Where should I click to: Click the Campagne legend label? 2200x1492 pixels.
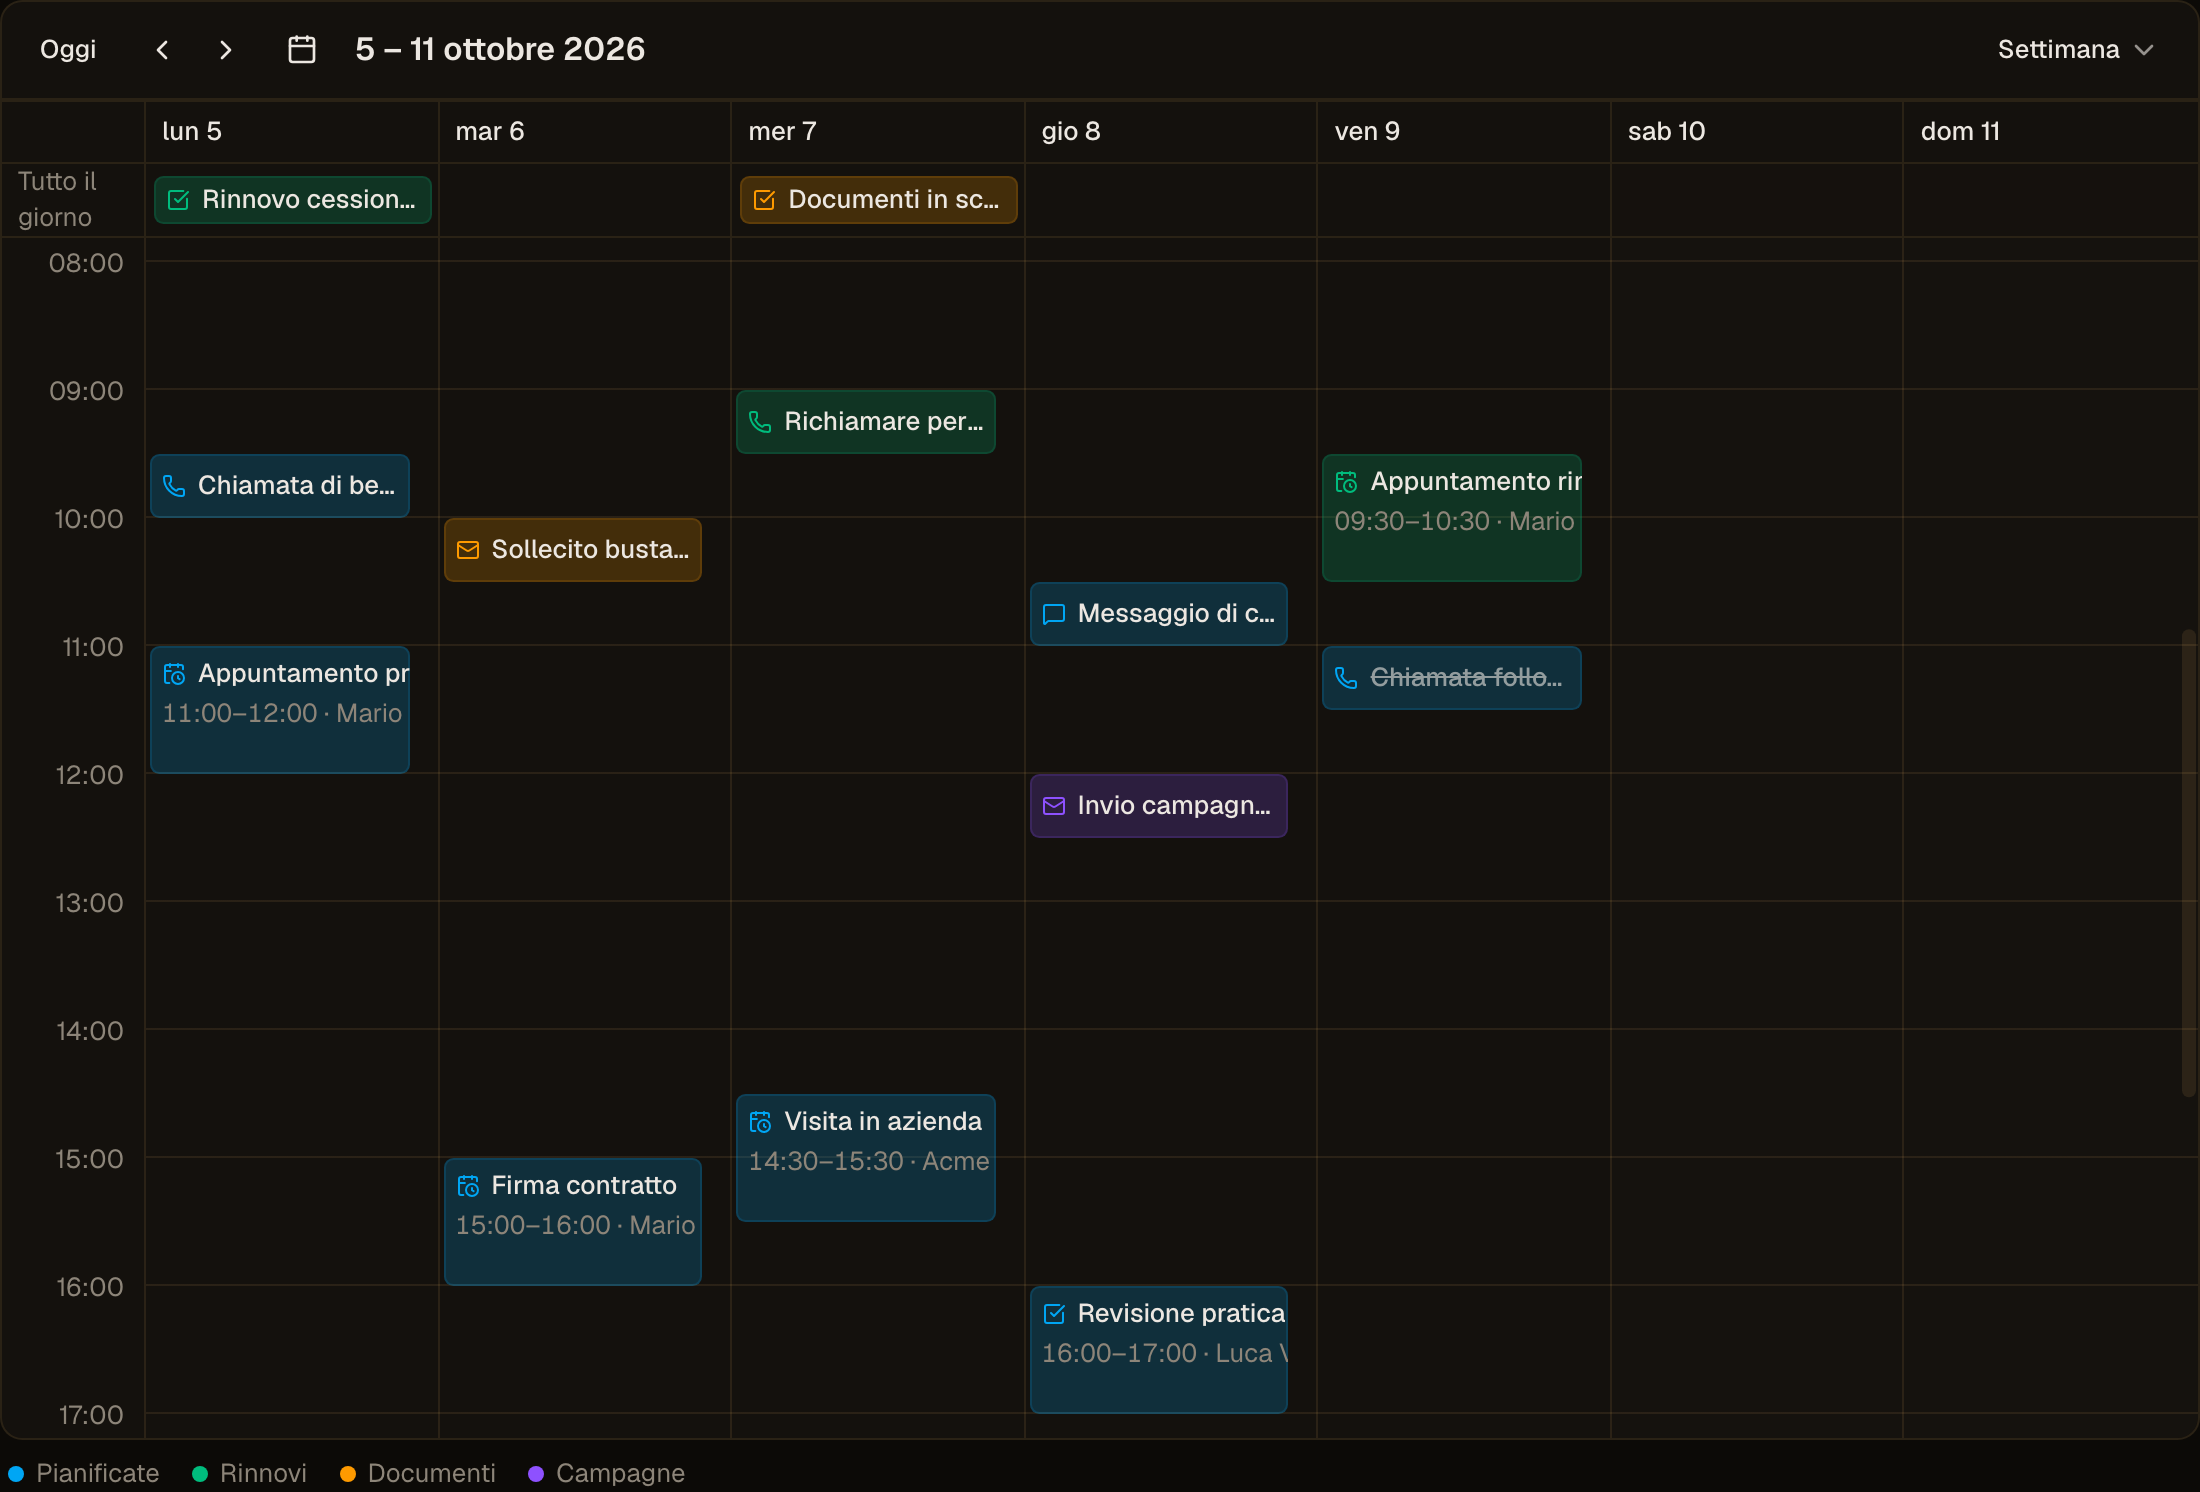(x=620, y=1473)
